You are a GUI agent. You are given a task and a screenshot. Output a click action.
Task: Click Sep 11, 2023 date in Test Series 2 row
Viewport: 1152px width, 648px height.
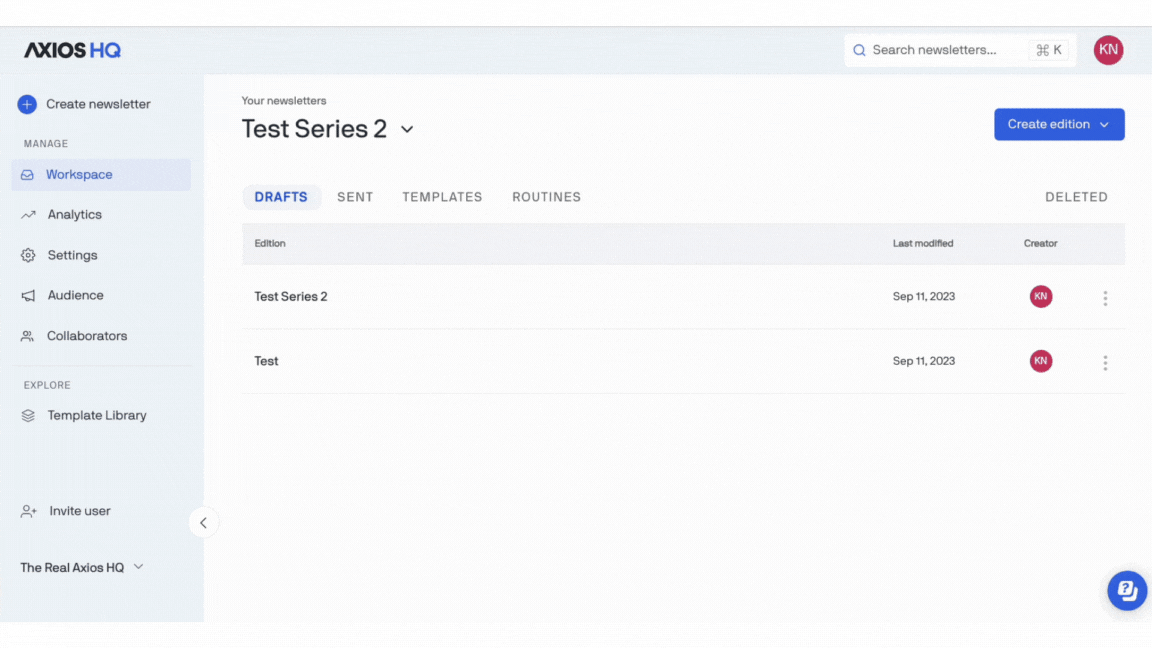point(924,296)
